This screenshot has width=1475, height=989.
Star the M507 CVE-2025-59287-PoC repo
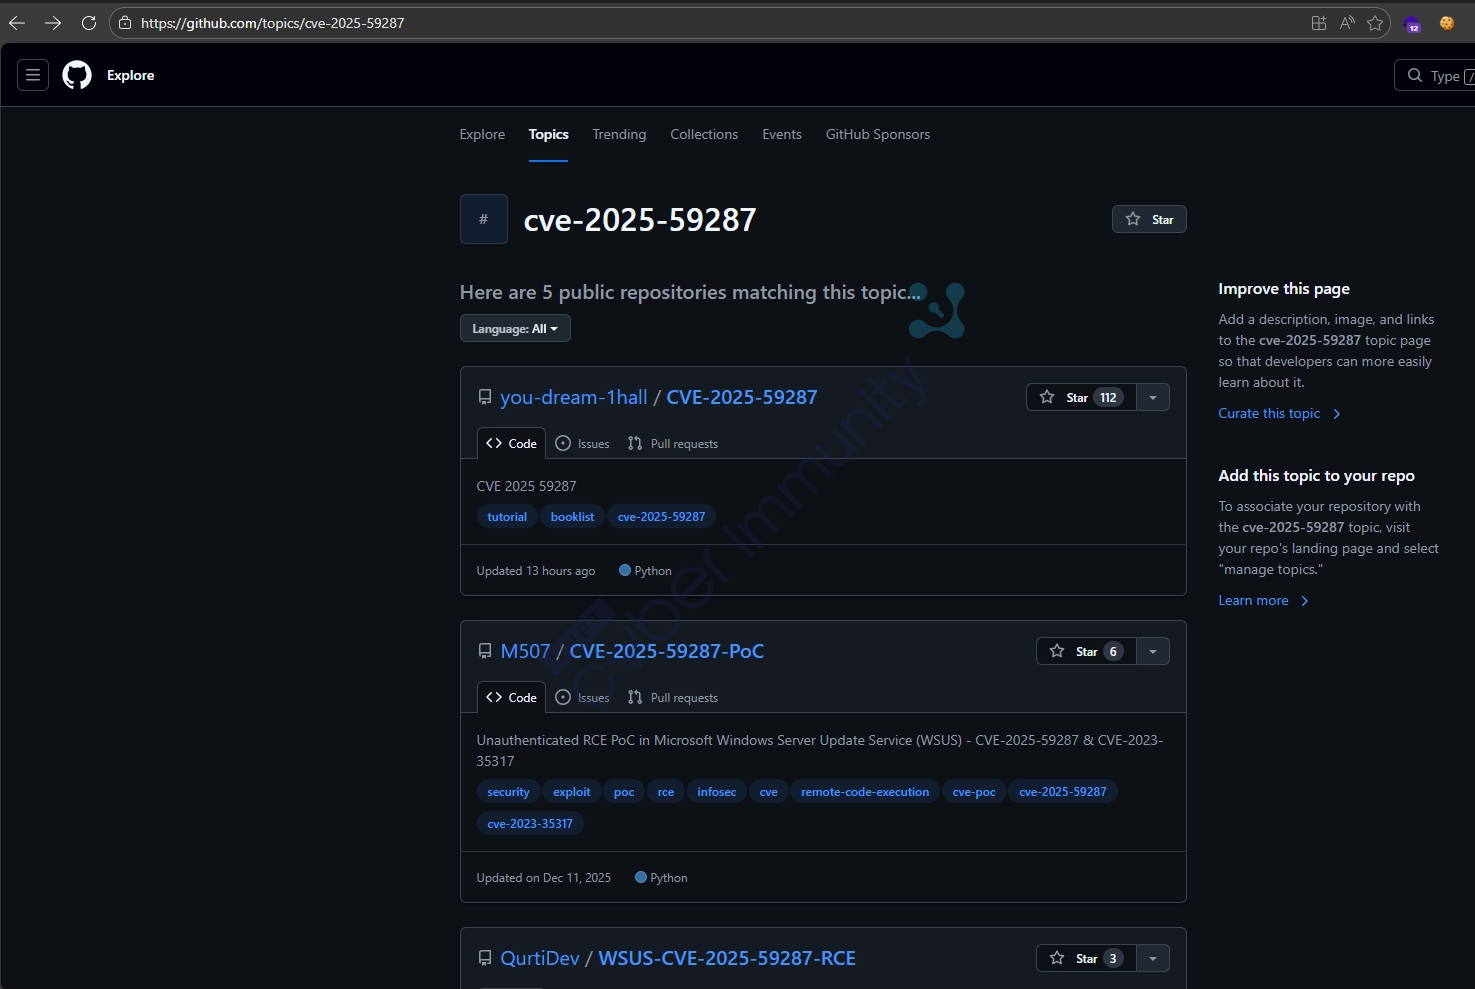pyautogui.click(x=1086, y=651)
